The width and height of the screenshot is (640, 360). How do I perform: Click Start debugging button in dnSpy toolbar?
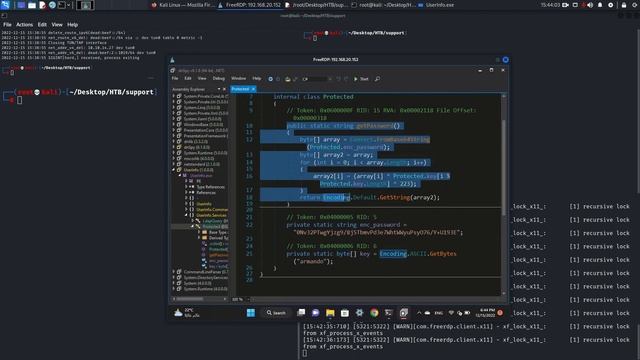pyautogui.click(x=361, y=79)
